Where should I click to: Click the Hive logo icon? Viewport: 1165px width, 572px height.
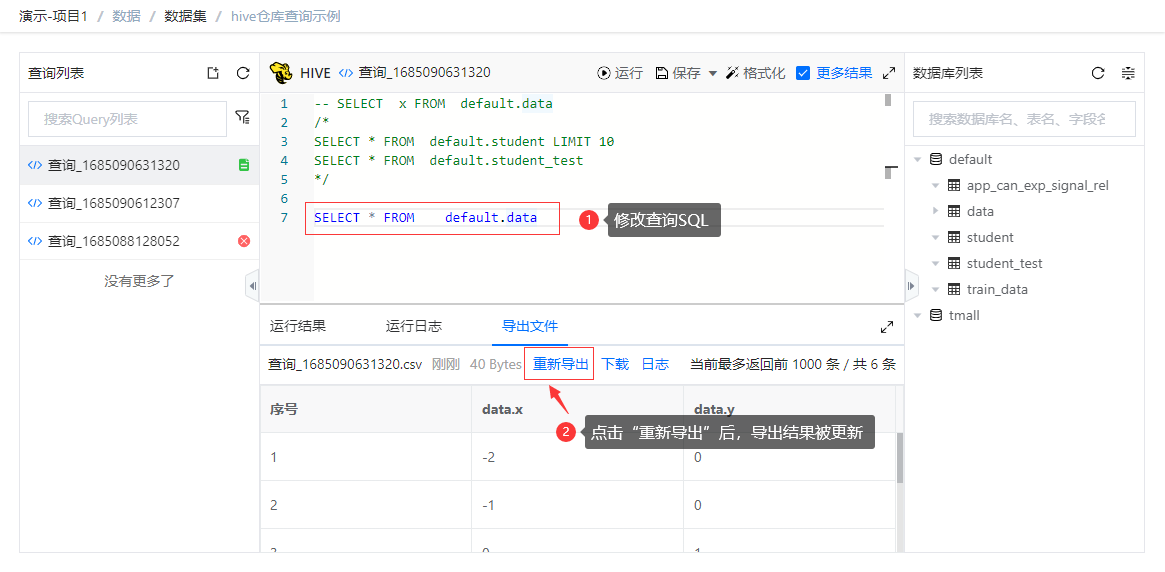click(x=280, y=73)
